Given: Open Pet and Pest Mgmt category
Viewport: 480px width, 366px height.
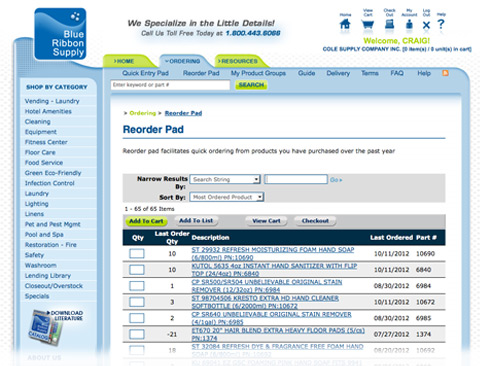Looking at the screenshot, I should tap(52, 224).
